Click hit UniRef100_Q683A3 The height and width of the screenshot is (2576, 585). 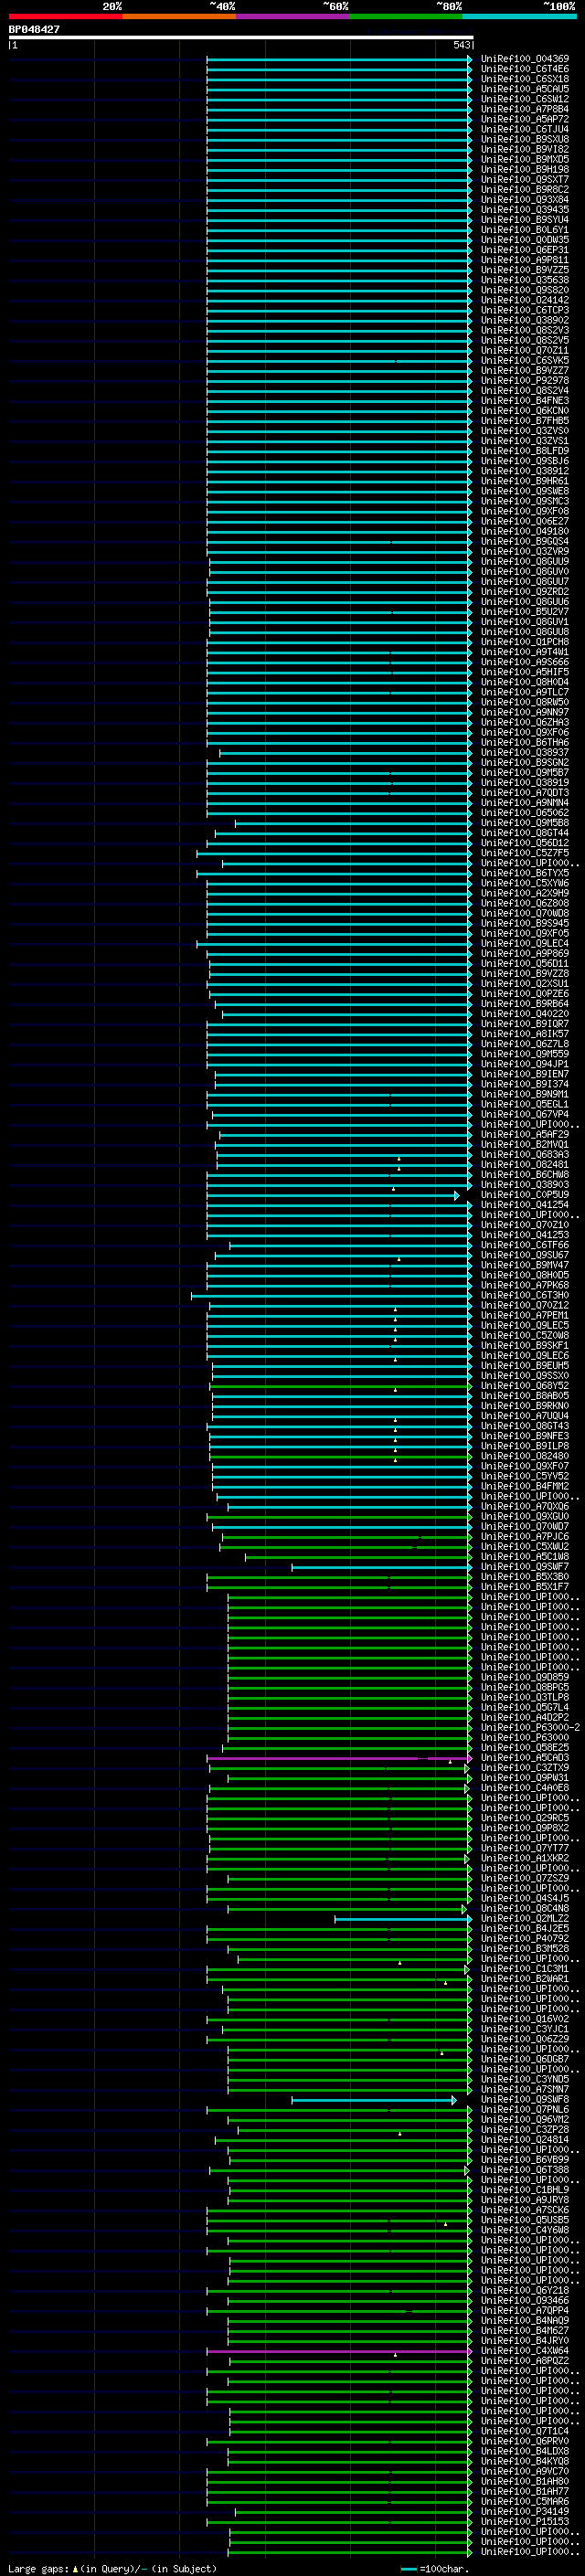tap(524, 1155)
